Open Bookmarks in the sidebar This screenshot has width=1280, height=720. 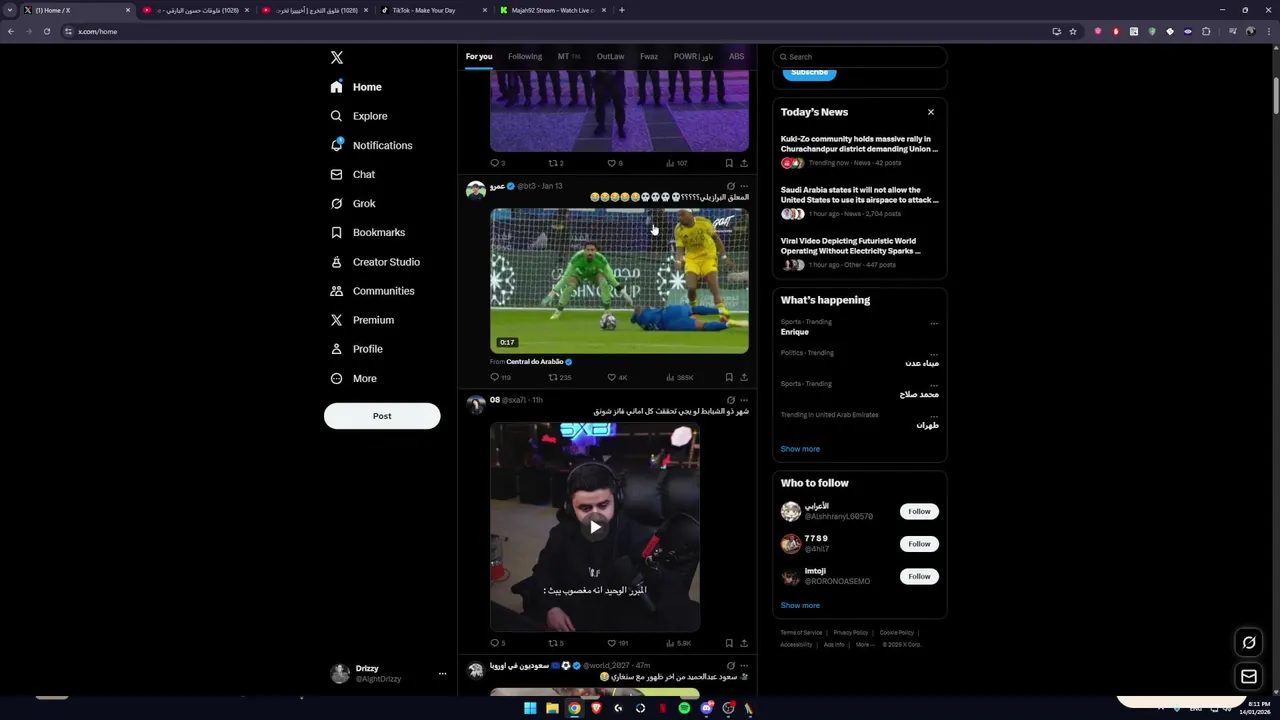(x=367, y=232)
